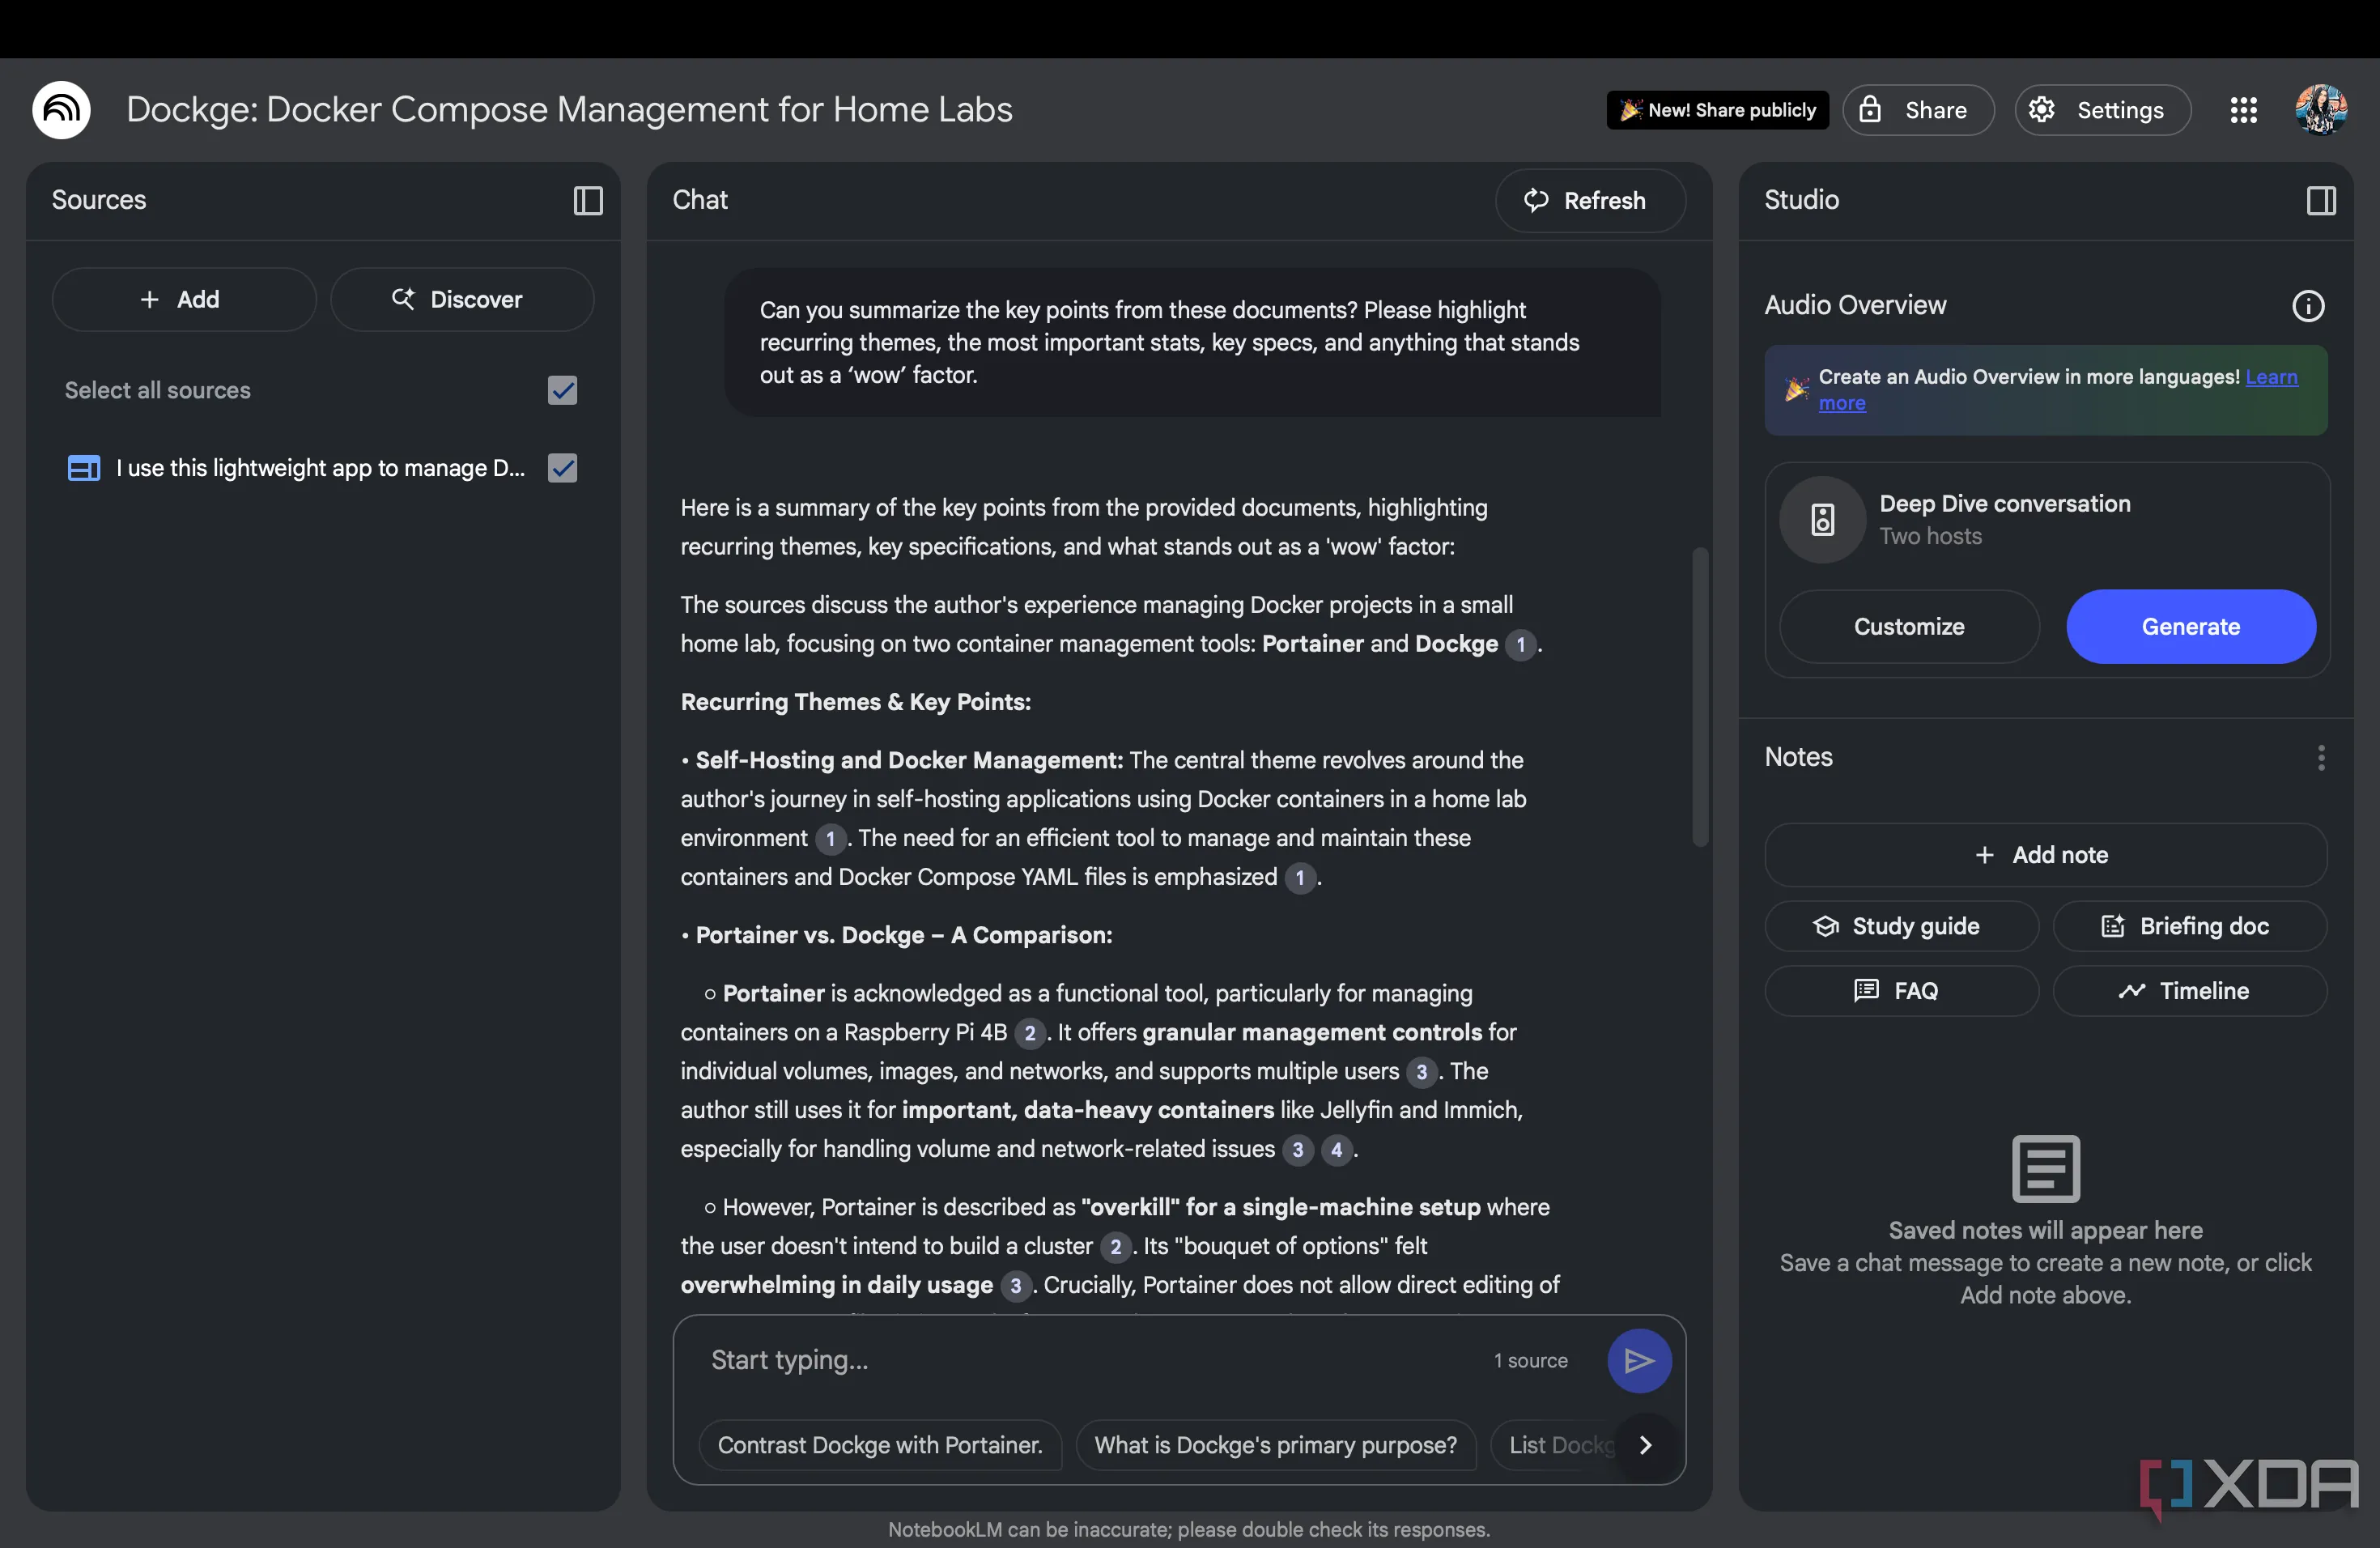Open source 'I use this lightweight app to manage D...'
Image resolution: width=2380 pixels, height=1548 pixels.
[x=320, y=468]
